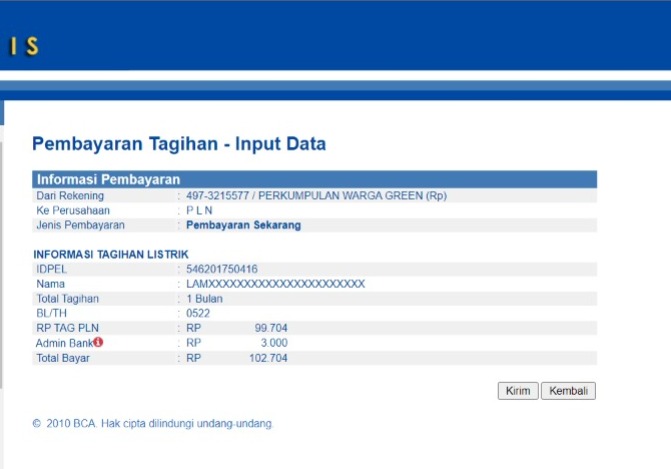
Task: Click the RP TAG PLN amount 99.704
Action: pos(270,328)
